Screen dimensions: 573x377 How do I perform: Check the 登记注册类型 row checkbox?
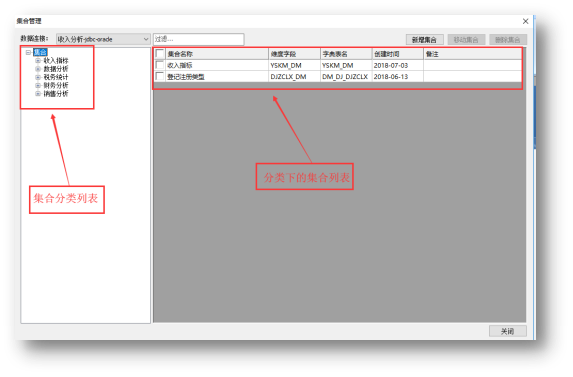160,76
